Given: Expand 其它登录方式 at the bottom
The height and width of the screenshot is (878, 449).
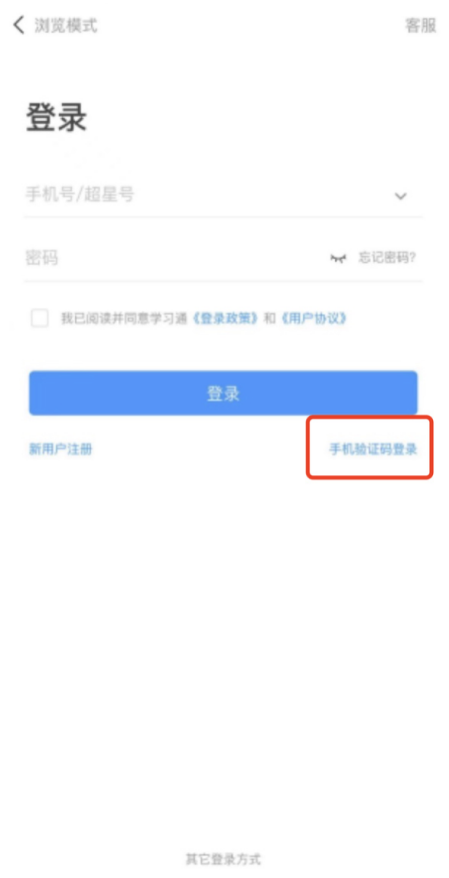Looking at the screenshot, I should [x=223, y=859].
